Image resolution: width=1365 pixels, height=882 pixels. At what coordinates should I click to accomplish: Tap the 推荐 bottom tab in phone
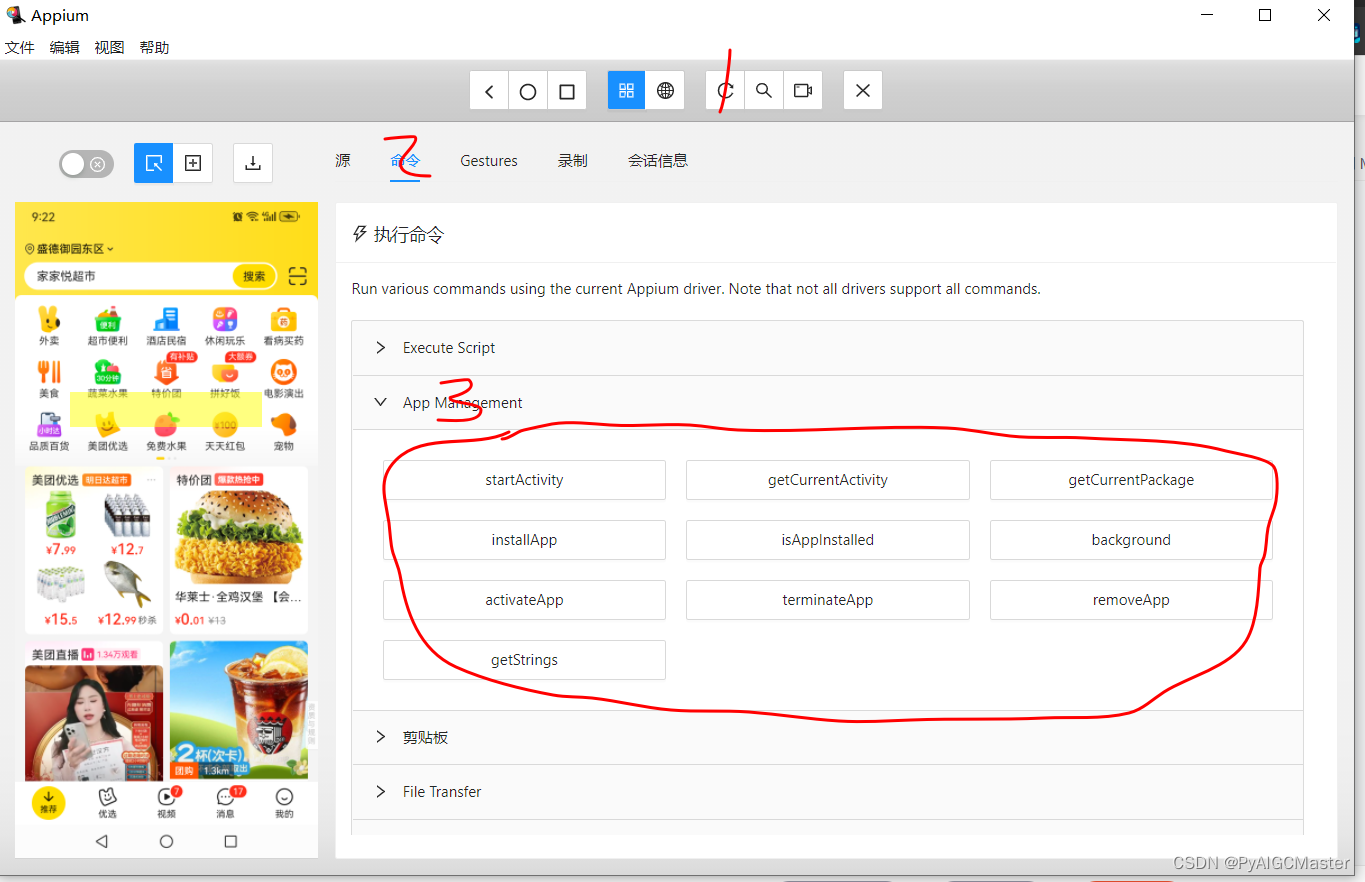[48, 803]
